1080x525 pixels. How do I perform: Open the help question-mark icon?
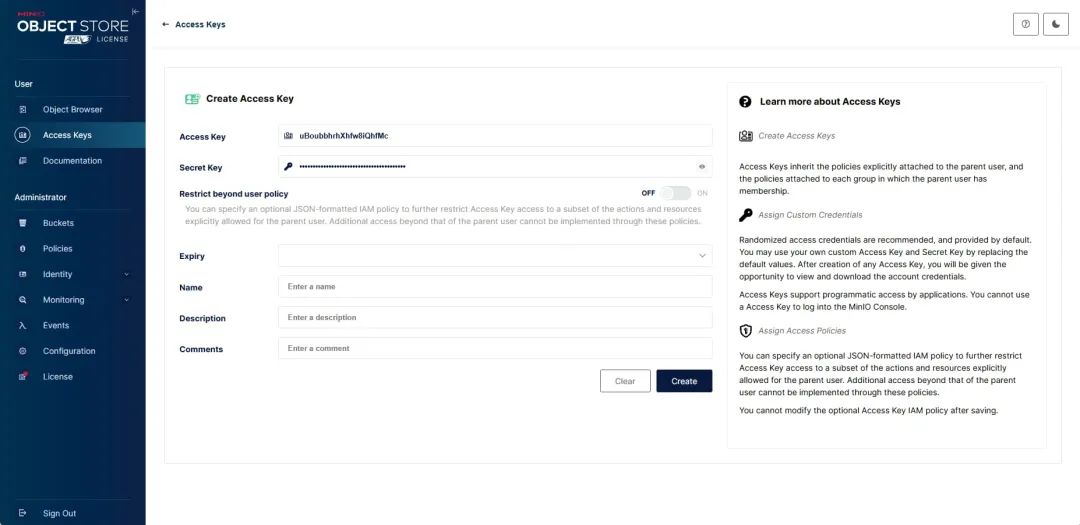tap(1026, 24)
